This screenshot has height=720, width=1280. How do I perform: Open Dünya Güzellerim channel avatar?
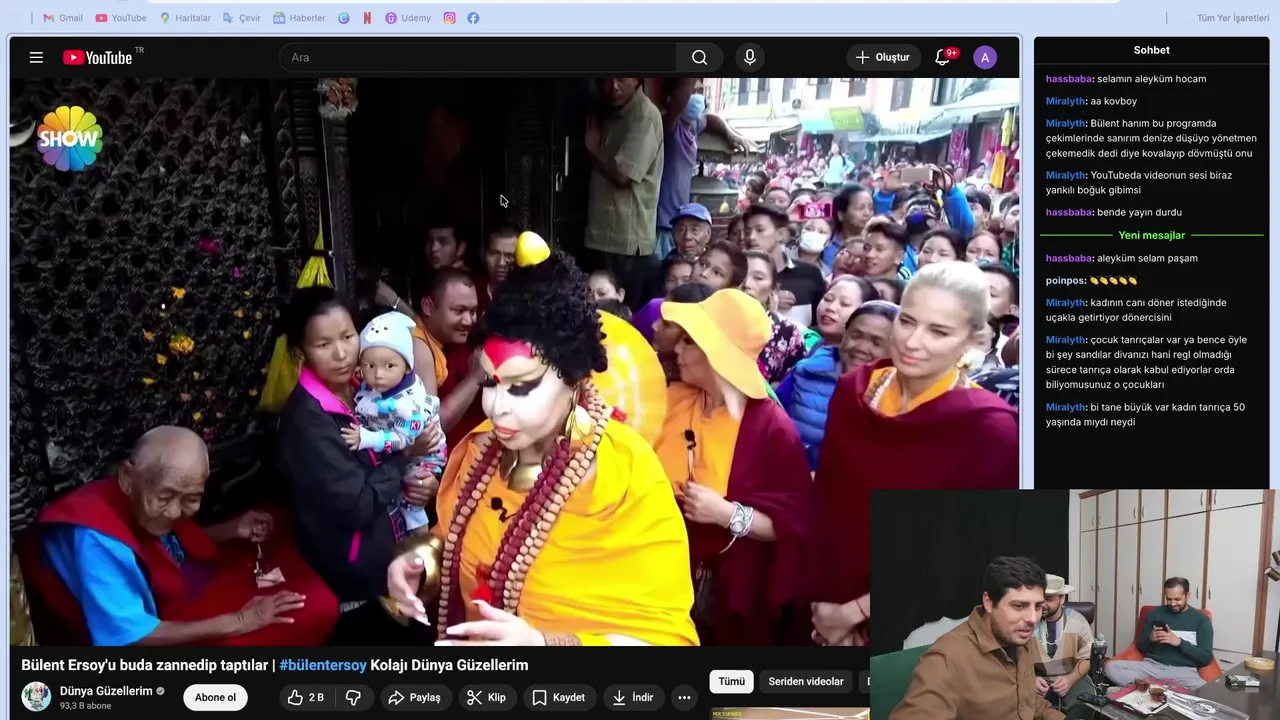[x=36, y=697]
